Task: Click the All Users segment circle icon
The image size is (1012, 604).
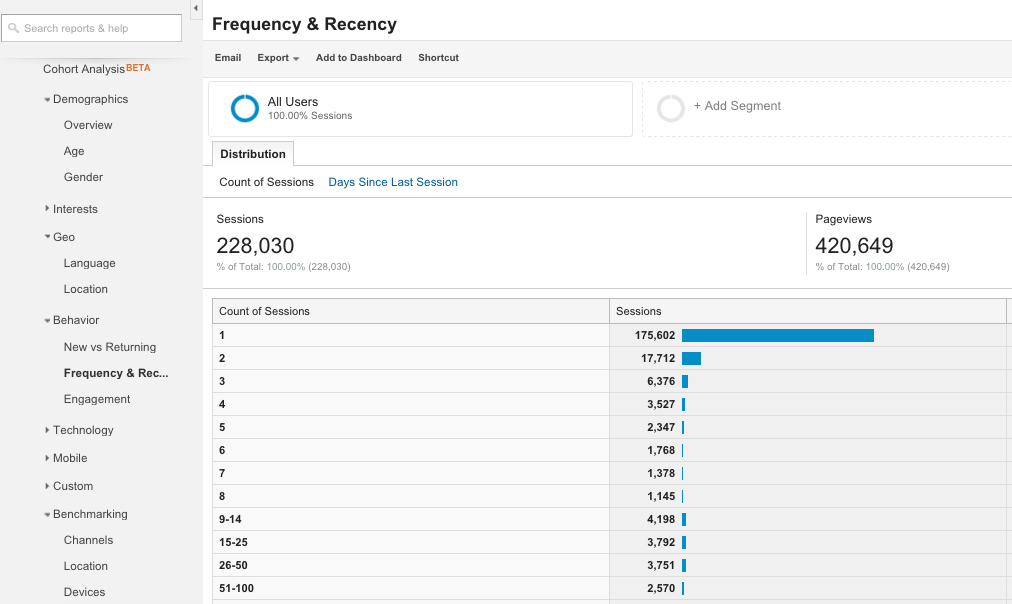Action: tap(245, 108)
